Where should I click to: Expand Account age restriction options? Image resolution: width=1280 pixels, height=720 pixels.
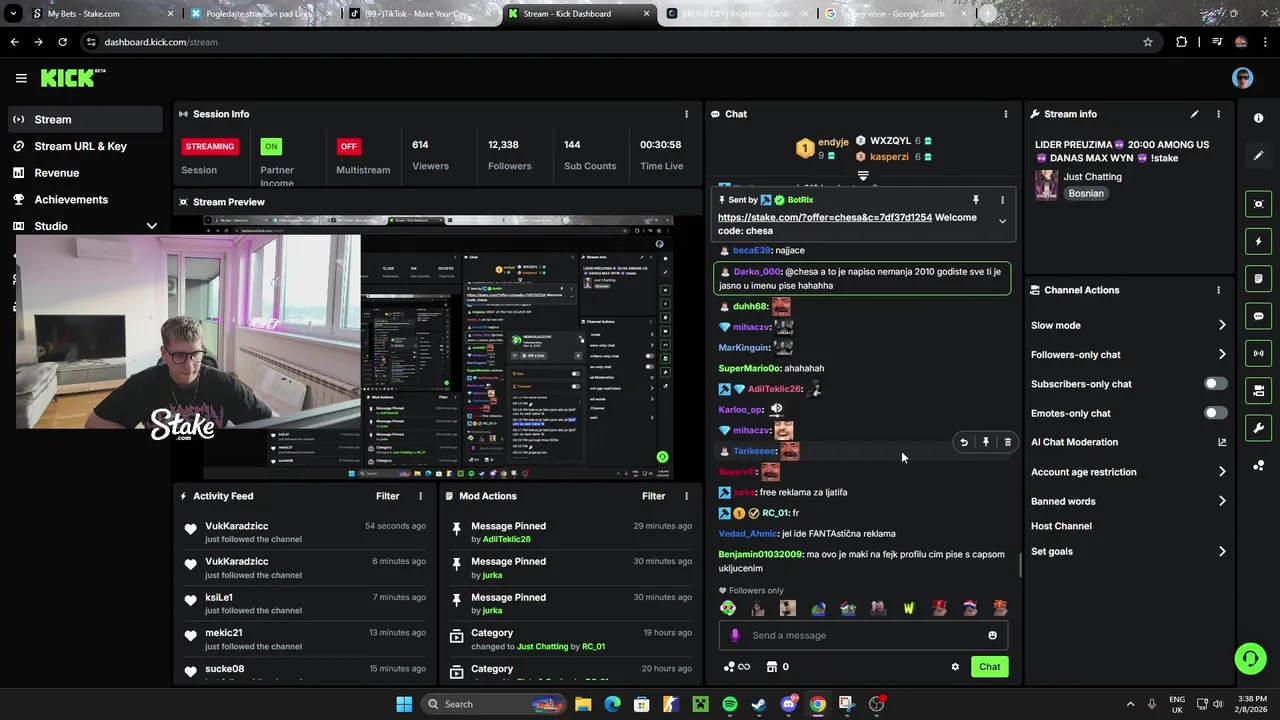coord(1222,472)
